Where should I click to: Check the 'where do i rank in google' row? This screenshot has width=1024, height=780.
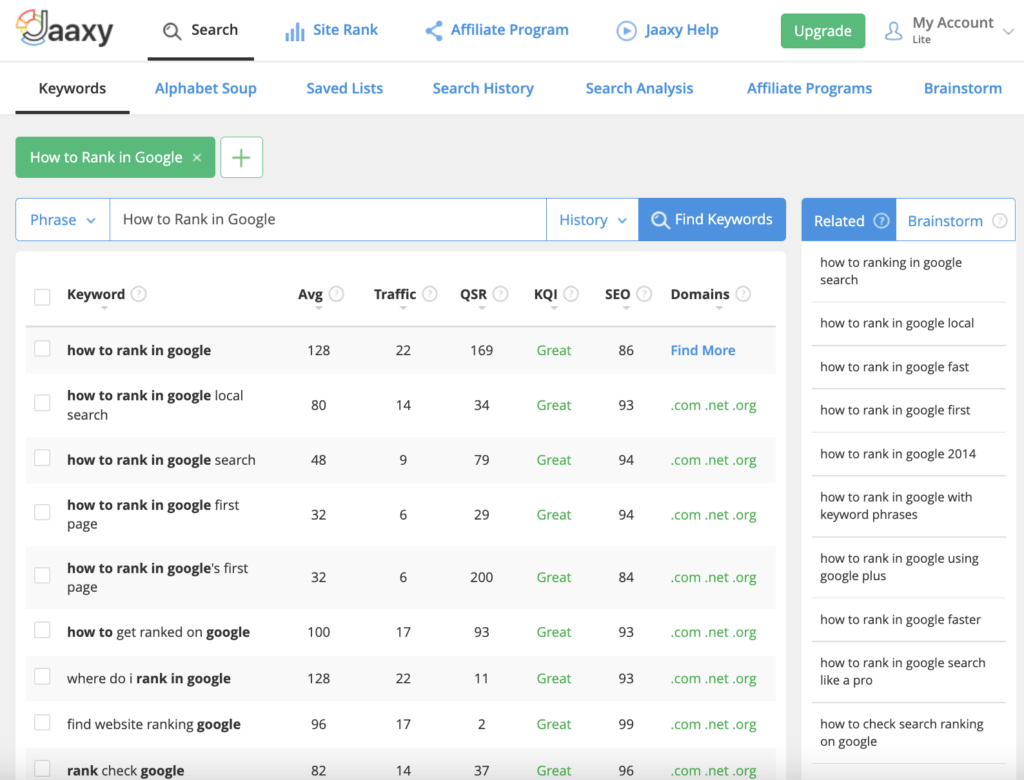(x=42, y=676)
